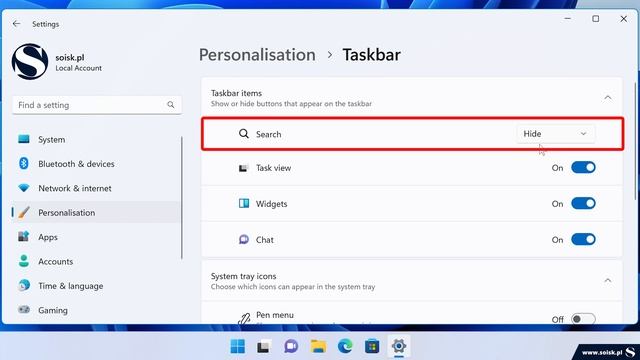This screenshot has height=360, width=640.
Task: Click the Accounts person icon in sidebar
Action: coord(24,261)
